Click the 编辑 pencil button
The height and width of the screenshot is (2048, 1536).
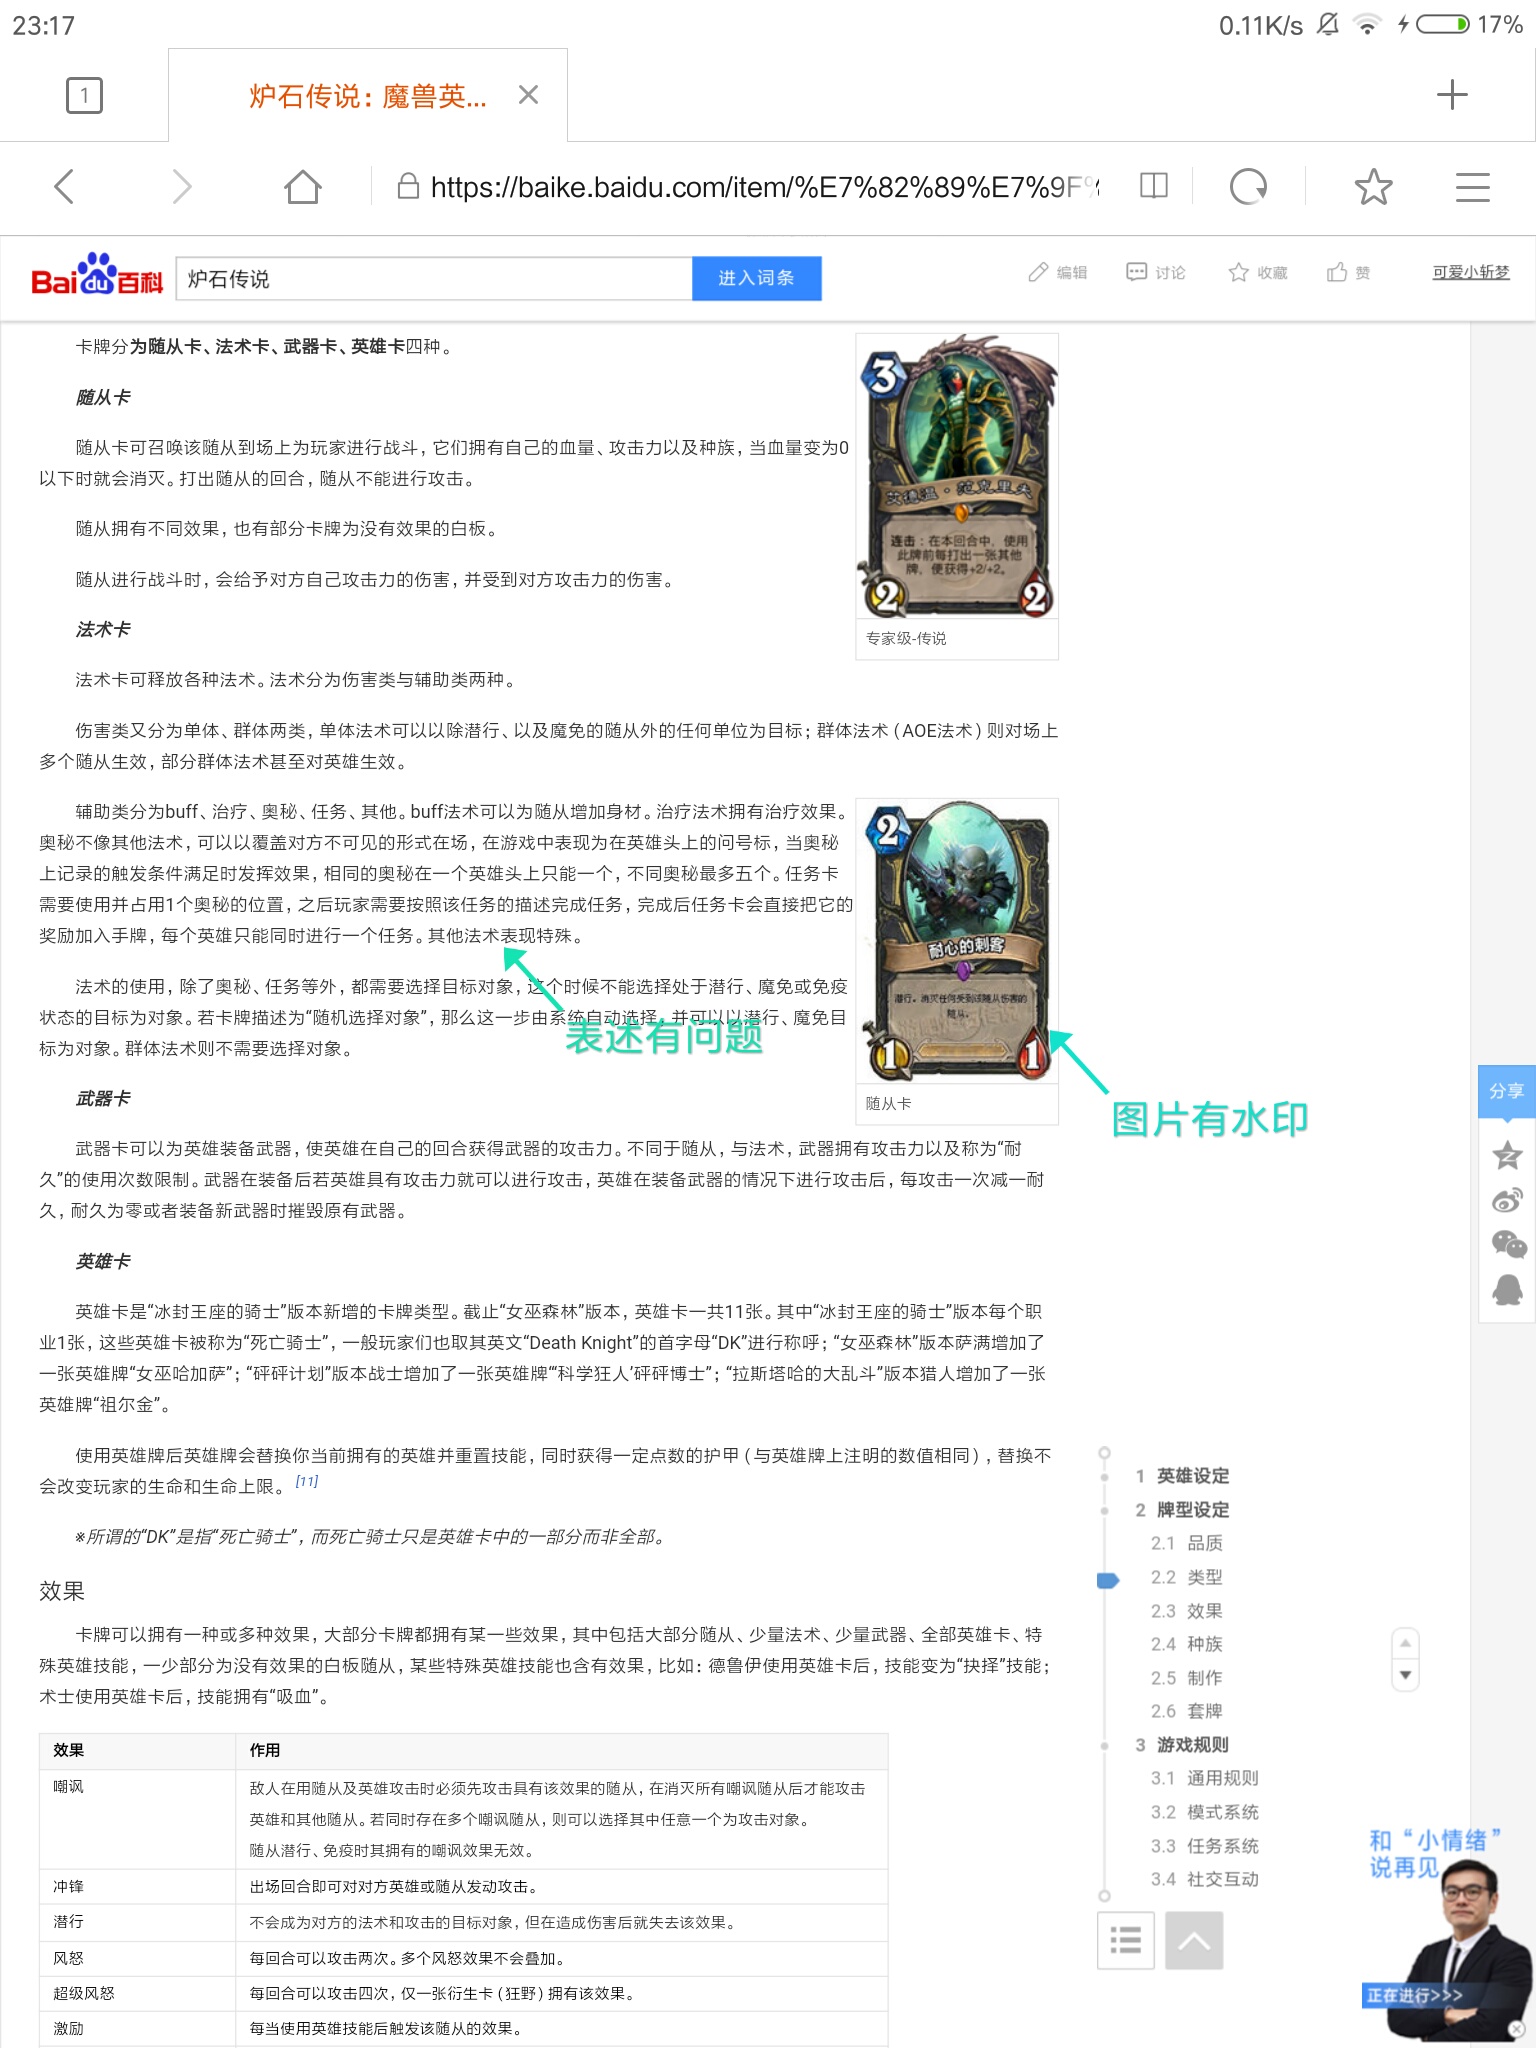click(x=1058, y=272)
